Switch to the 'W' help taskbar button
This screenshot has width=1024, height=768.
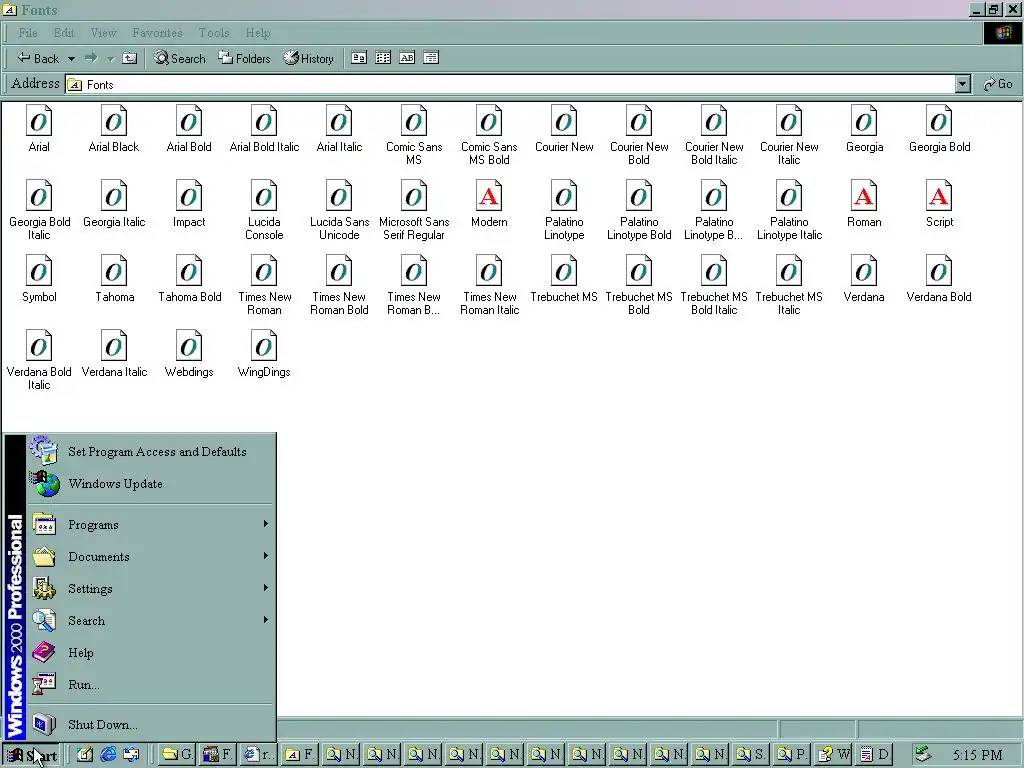834,754
